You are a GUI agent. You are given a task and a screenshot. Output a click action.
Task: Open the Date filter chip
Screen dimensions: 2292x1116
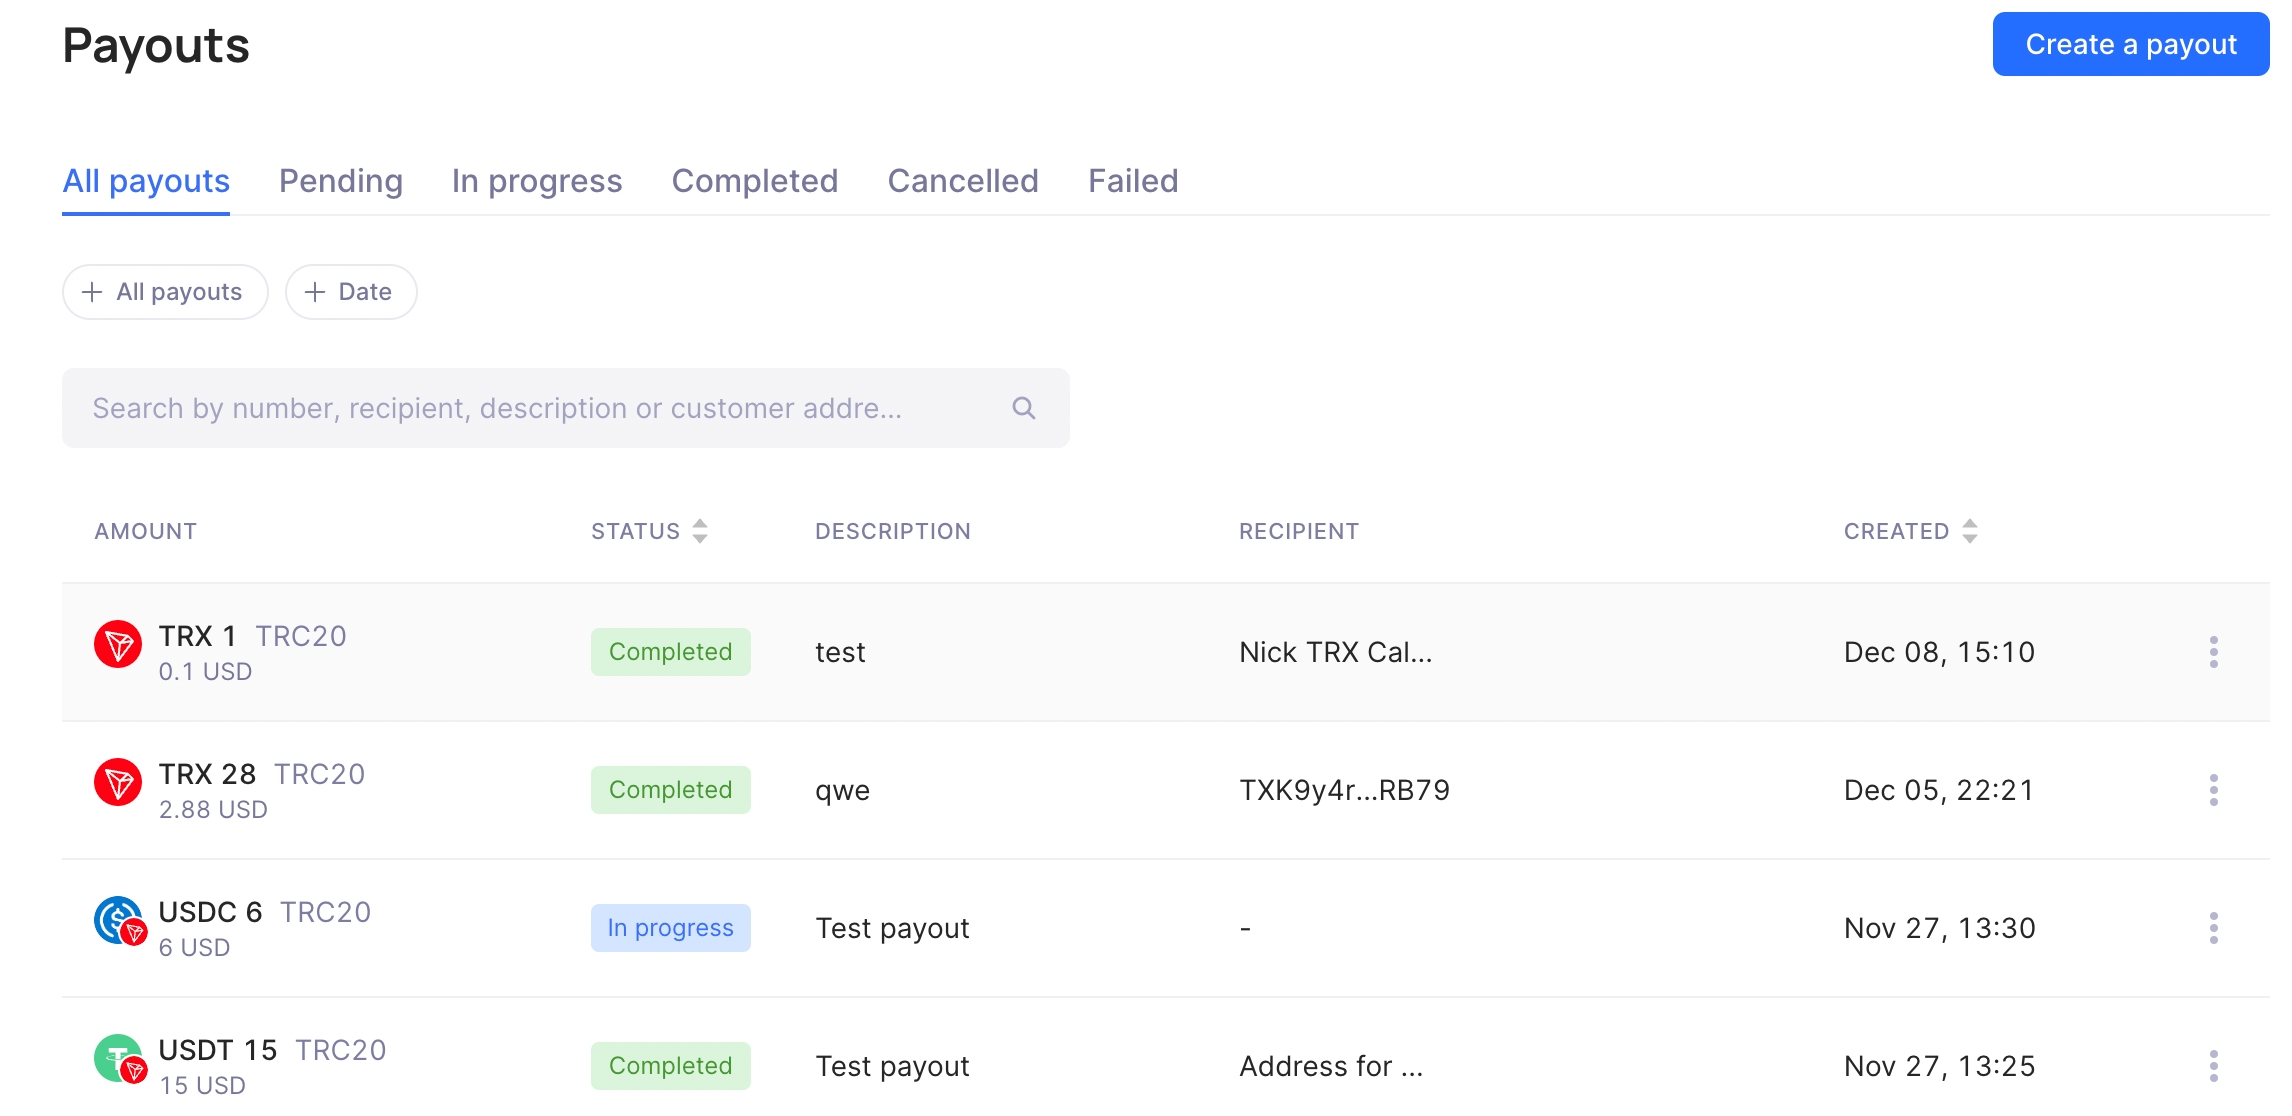pos(350,292)
